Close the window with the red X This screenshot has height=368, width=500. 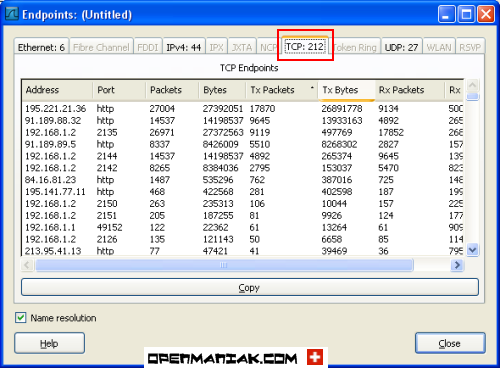[x=486, y=14]
